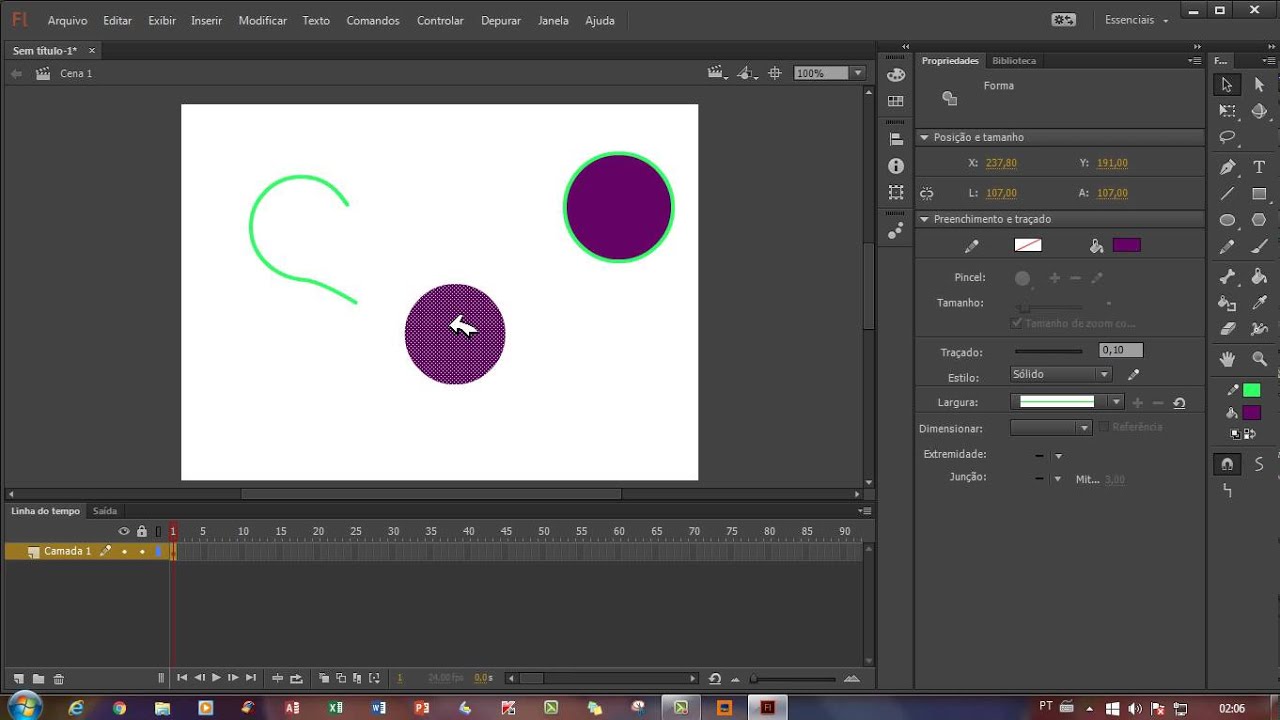The height and width of the screenshot is (720, 1280).
Task: Click the Cena 1 scene label
Action: [76, 73]
